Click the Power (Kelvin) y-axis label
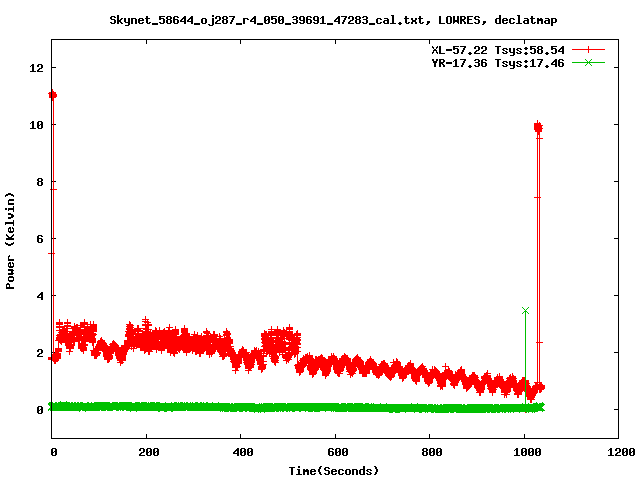Viewport: 640px width, 480px height. [x=10, y=241]
